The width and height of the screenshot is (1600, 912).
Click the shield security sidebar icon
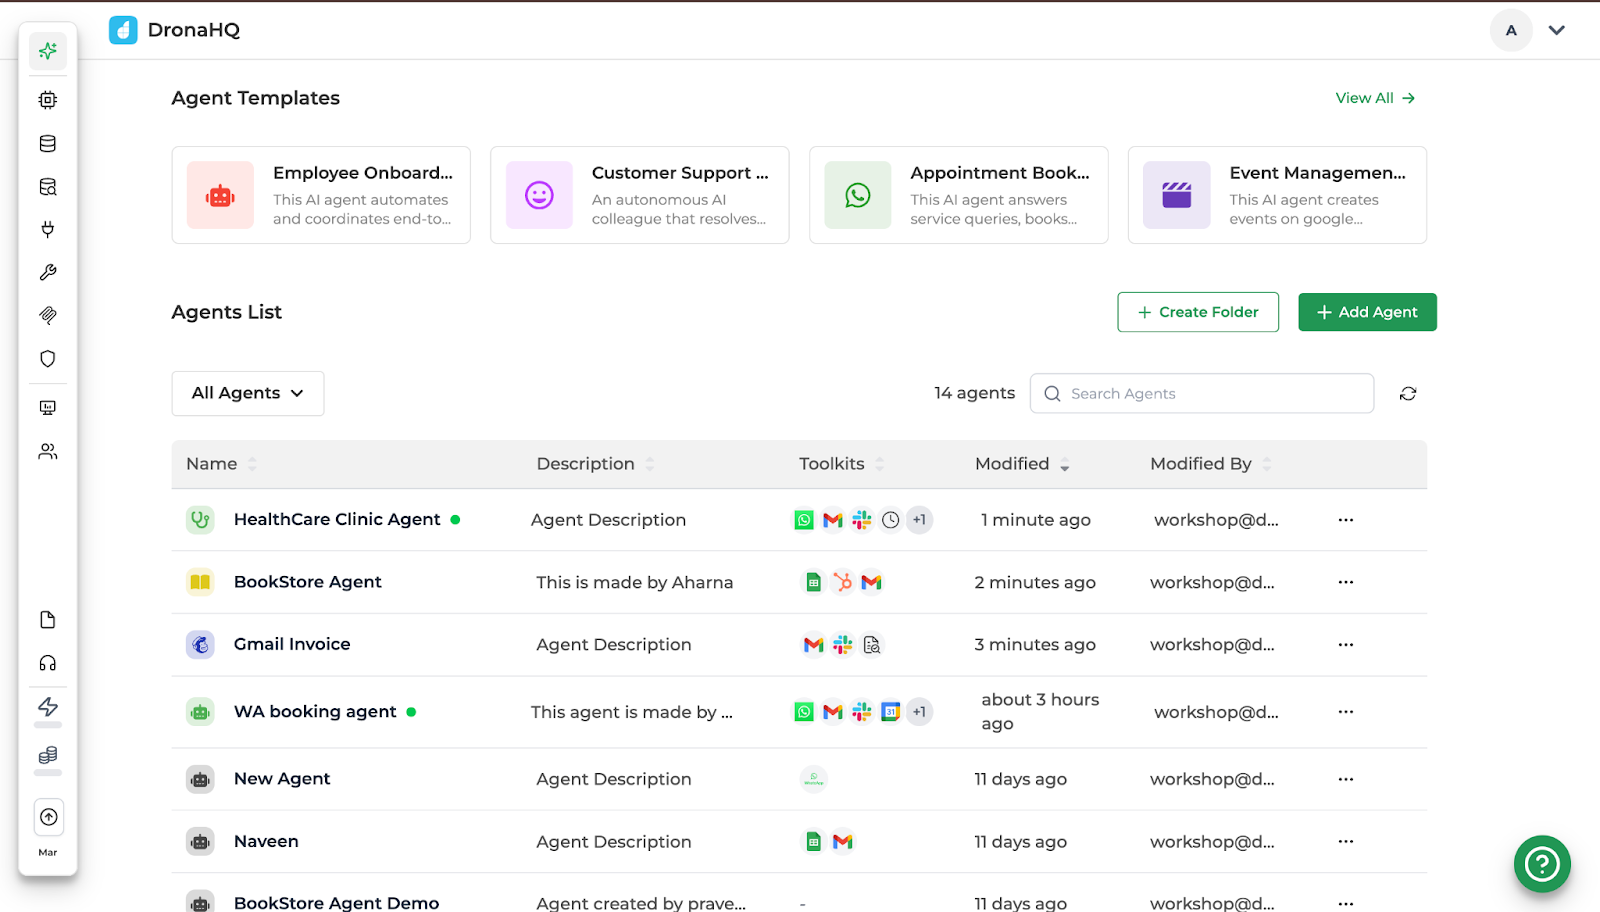47,359
